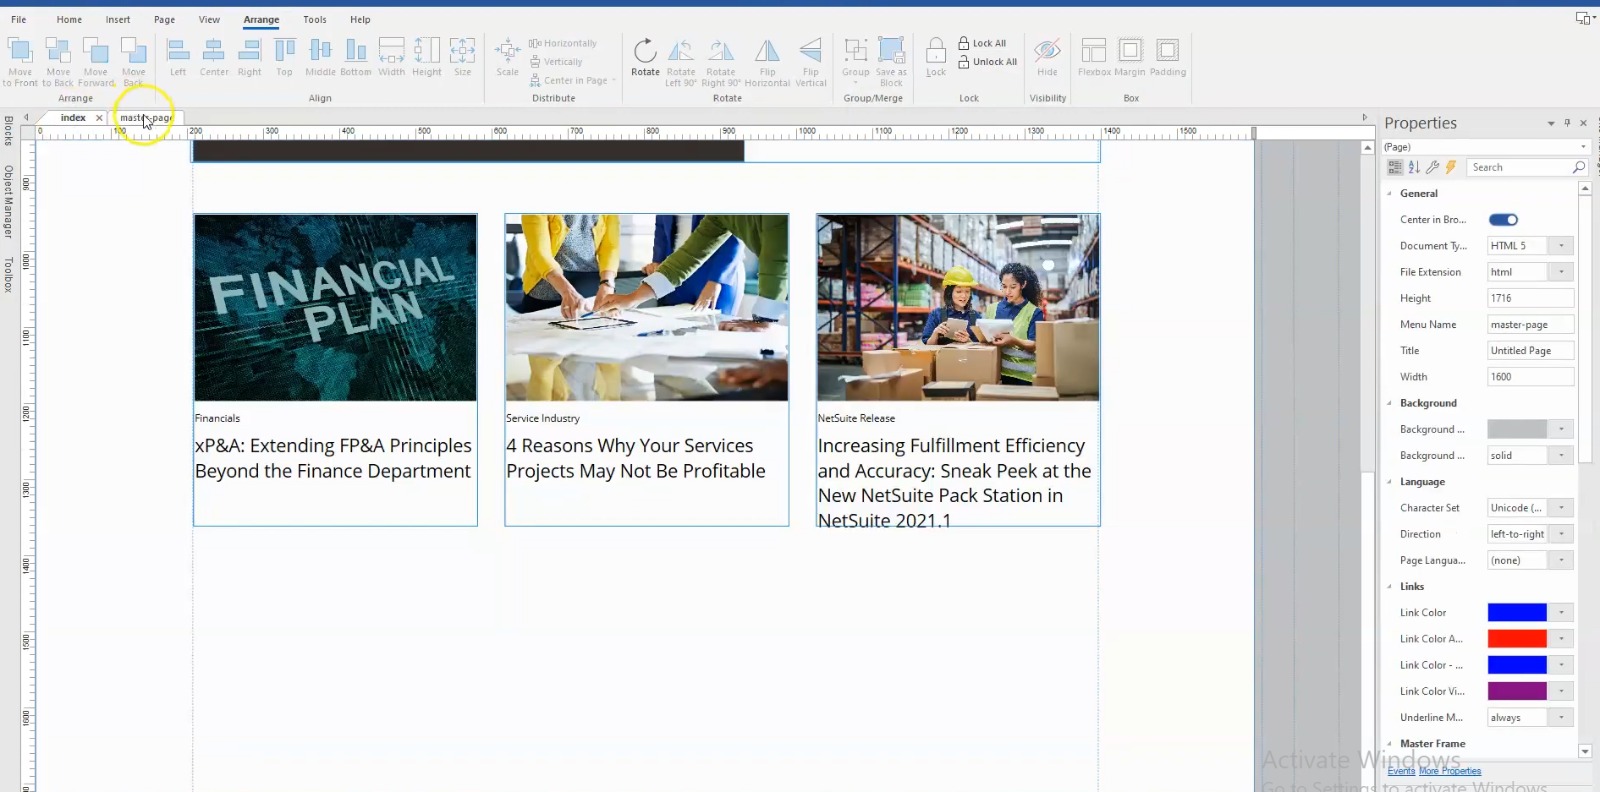The image size is (1600, 792).
Task: Open the Page ribbon tab
Action: (x=165, y=20)
